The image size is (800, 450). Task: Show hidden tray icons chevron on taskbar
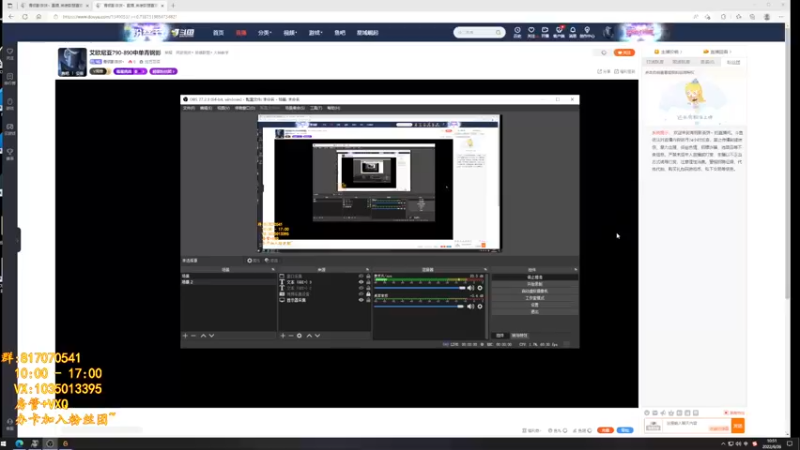[723, 444]
